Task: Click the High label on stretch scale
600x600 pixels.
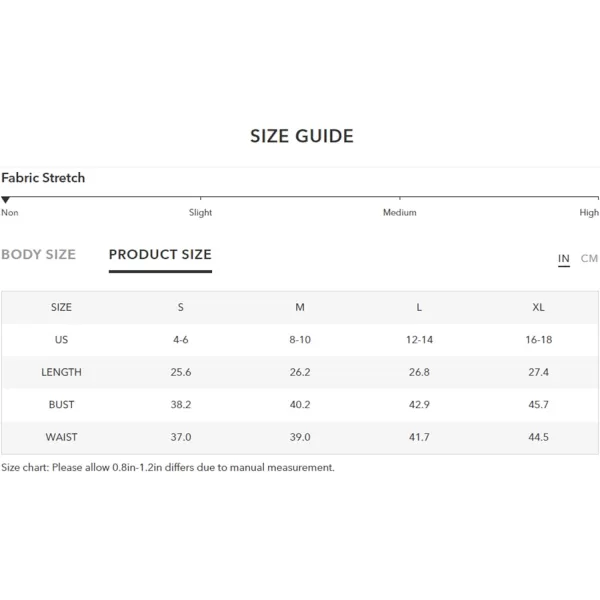Action: coord(589,213)
